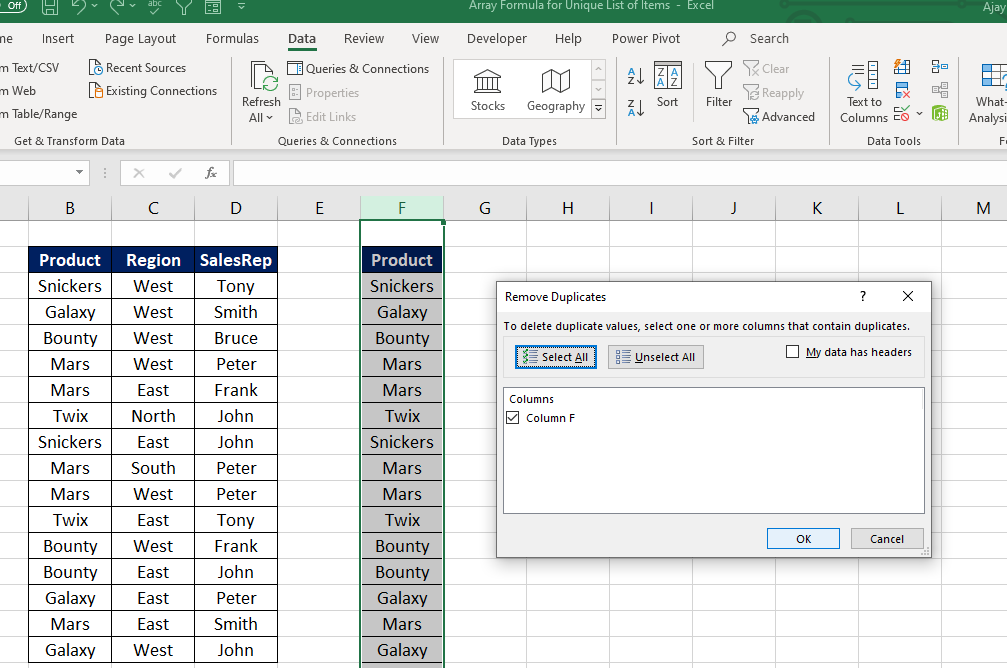
Task: Open the Developer tab
Action: 496,39
